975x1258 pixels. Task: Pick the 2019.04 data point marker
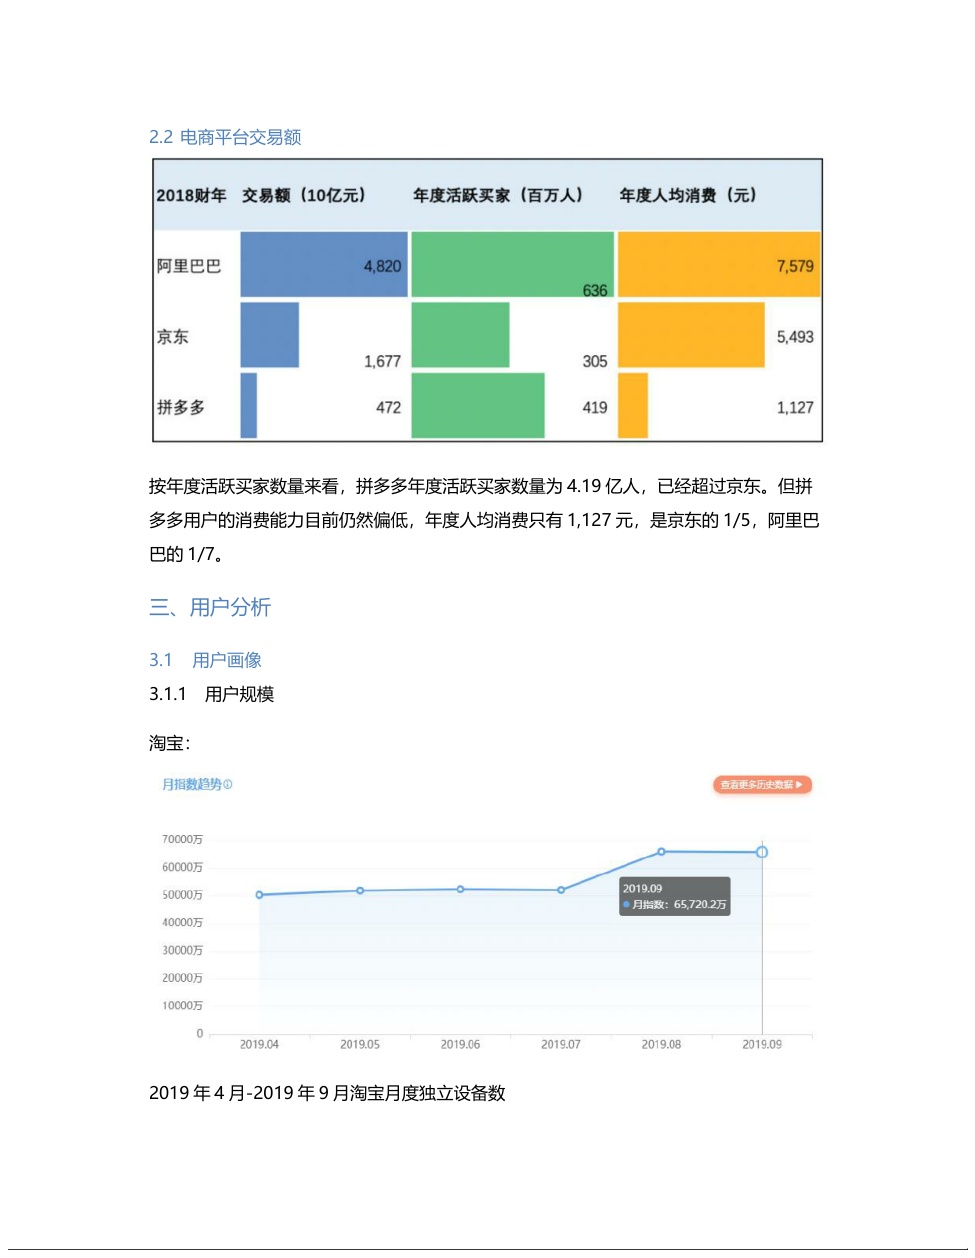[x=259, y=895]
